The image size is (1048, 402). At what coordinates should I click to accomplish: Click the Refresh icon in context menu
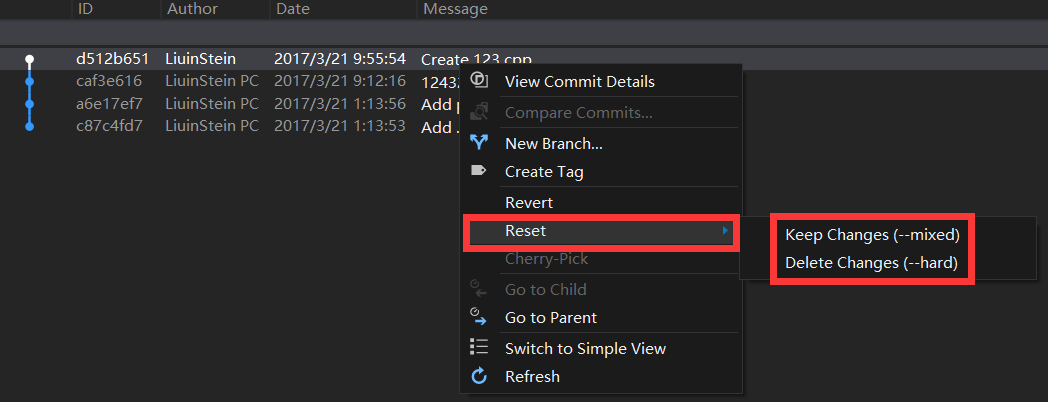click(479, 376)
